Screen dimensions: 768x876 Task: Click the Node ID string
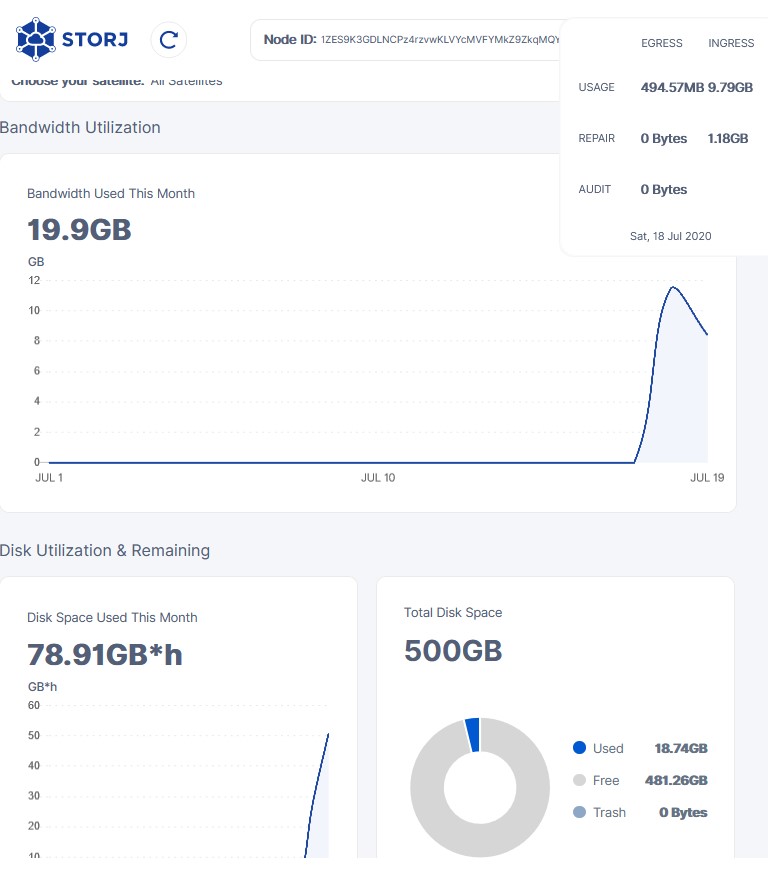(440, 40)
